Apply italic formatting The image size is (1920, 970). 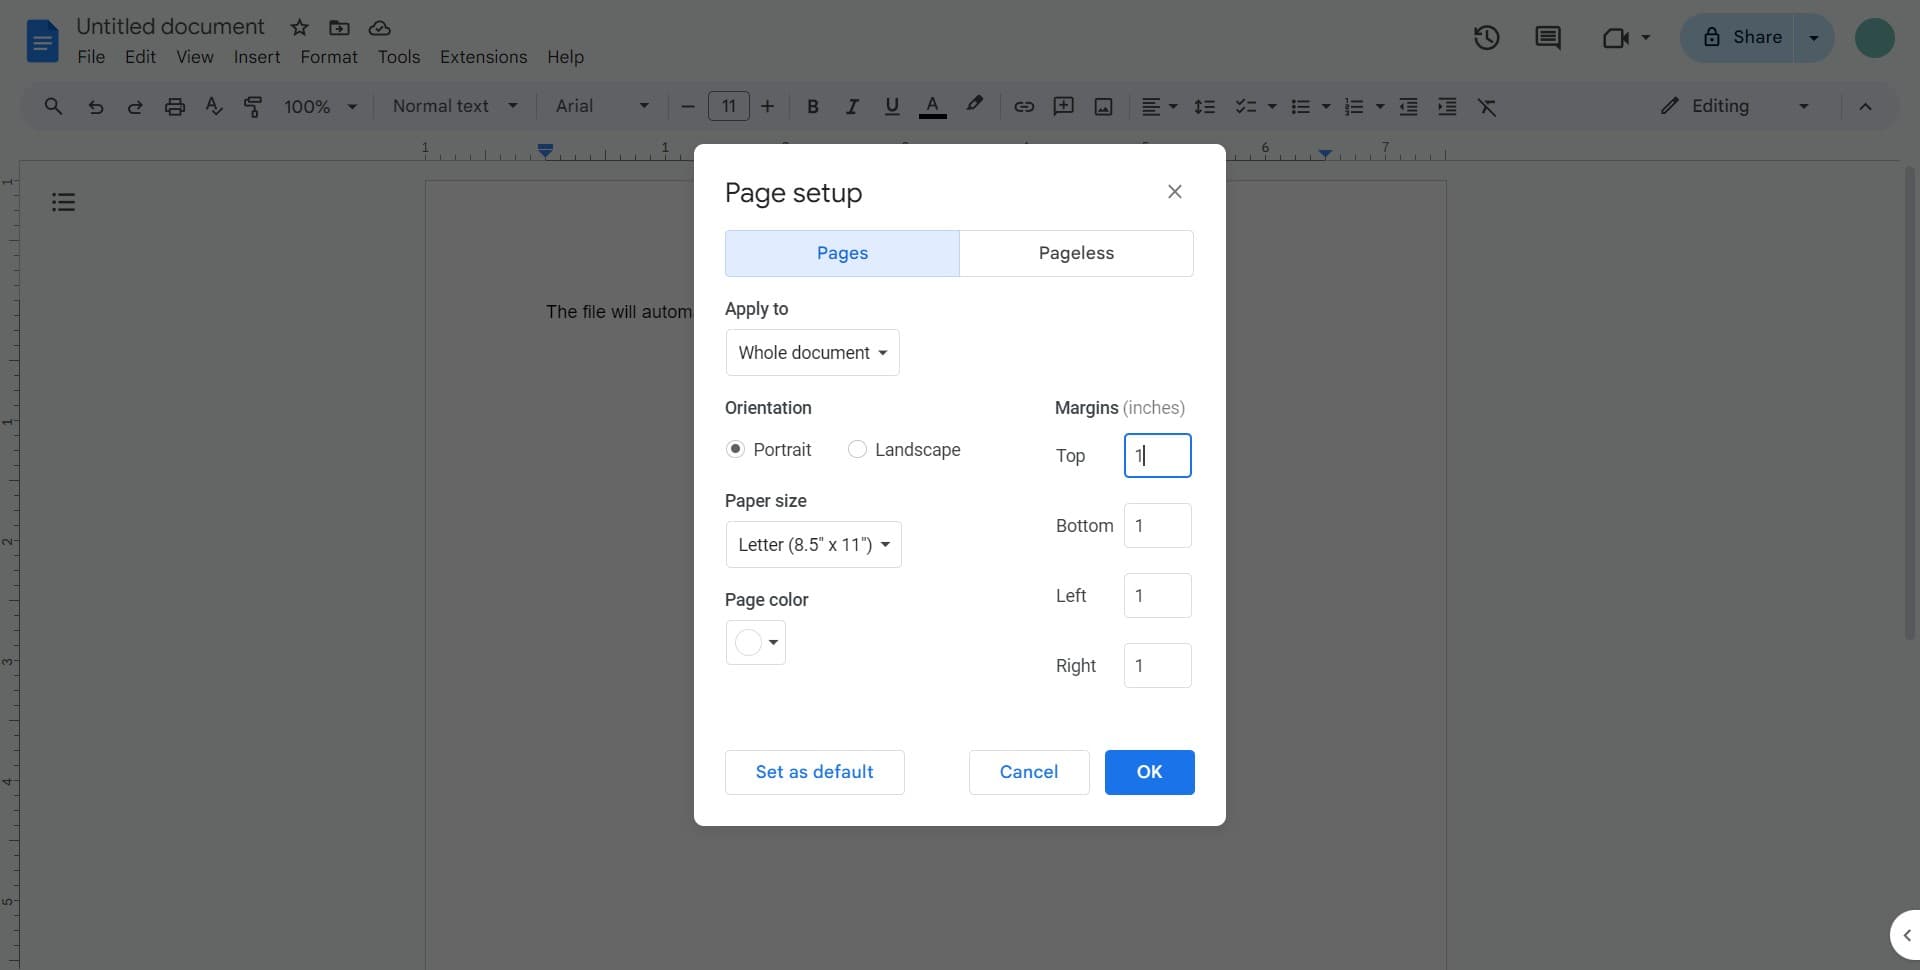click(851, 106)
